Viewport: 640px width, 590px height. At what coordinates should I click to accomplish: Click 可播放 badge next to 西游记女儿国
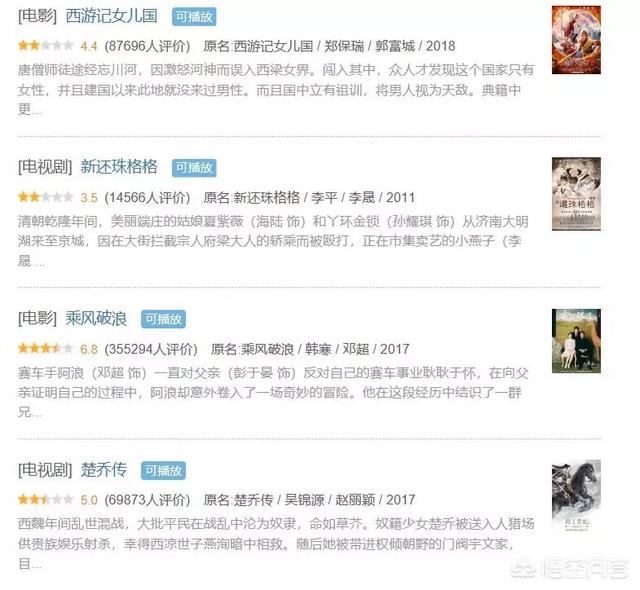[194, 17]
